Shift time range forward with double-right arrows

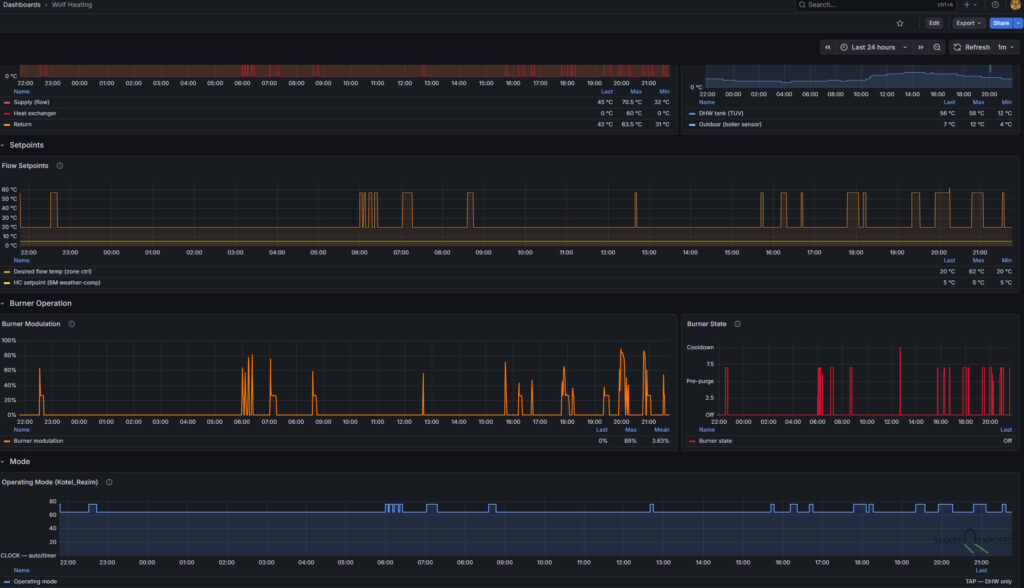pos(921,47)
